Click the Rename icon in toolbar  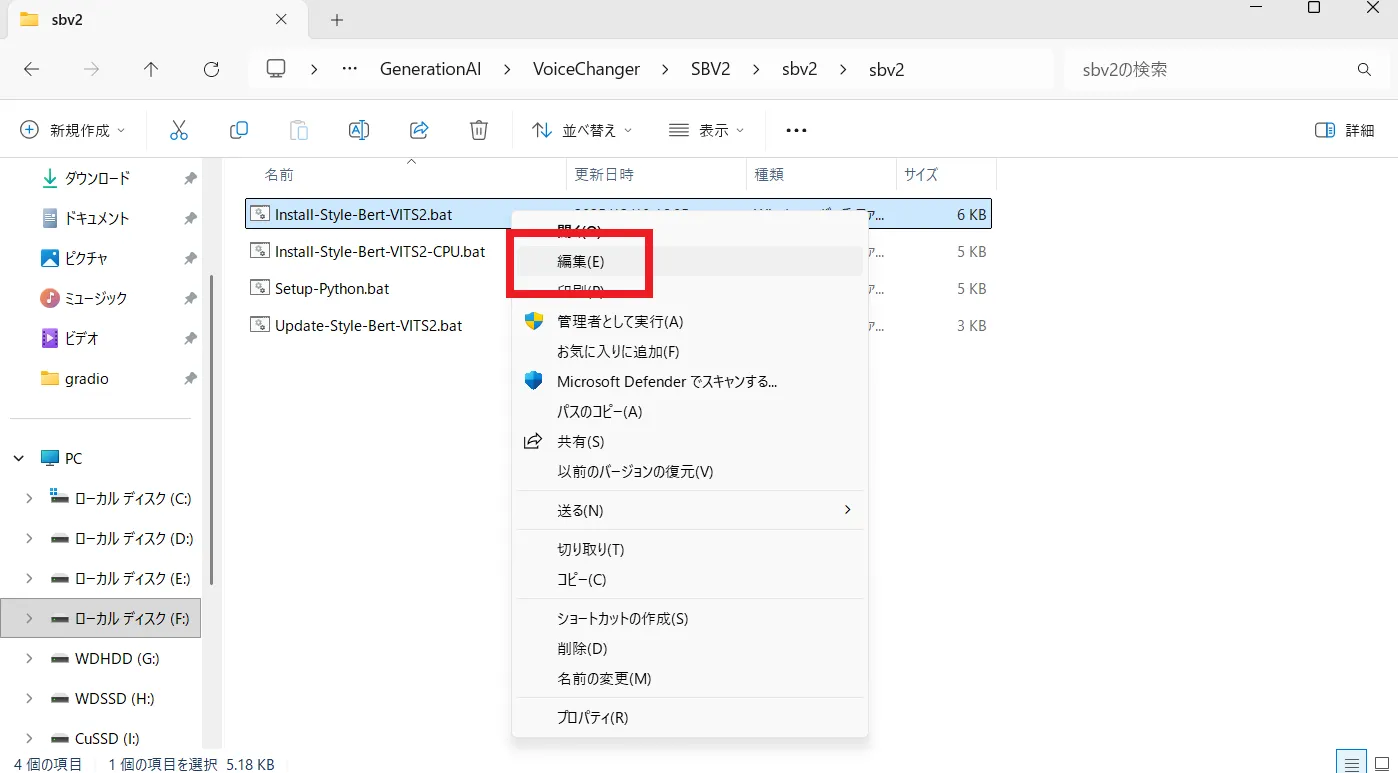[359, 130]
